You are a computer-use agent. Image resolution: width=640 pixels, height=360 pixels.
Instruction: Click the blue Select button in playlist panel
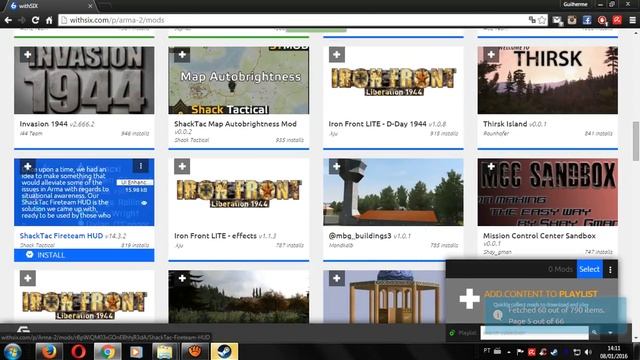click(589, 269)
